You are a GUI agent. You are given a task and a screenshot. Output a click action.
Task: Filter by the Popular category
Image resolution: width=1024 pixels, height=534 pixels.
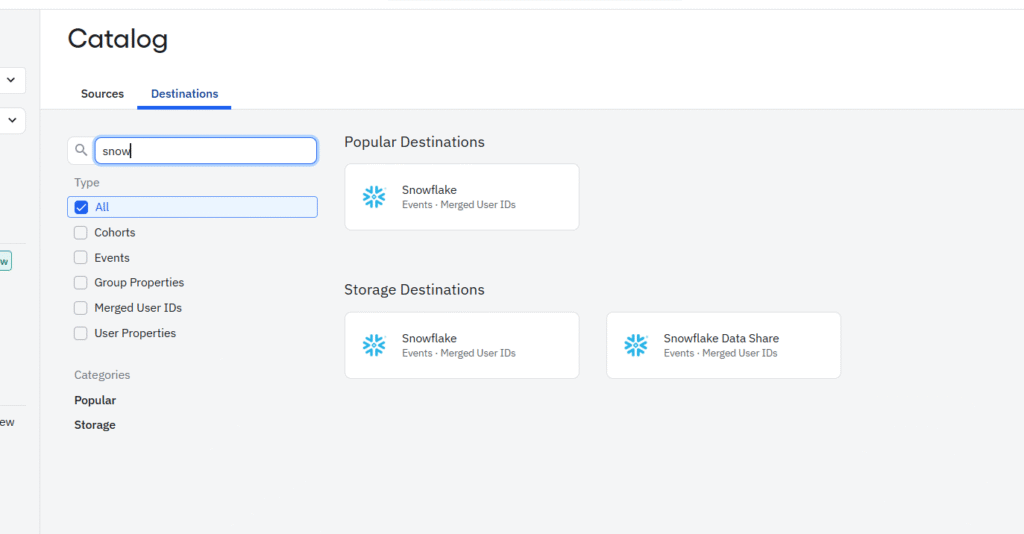coord(95,400)
